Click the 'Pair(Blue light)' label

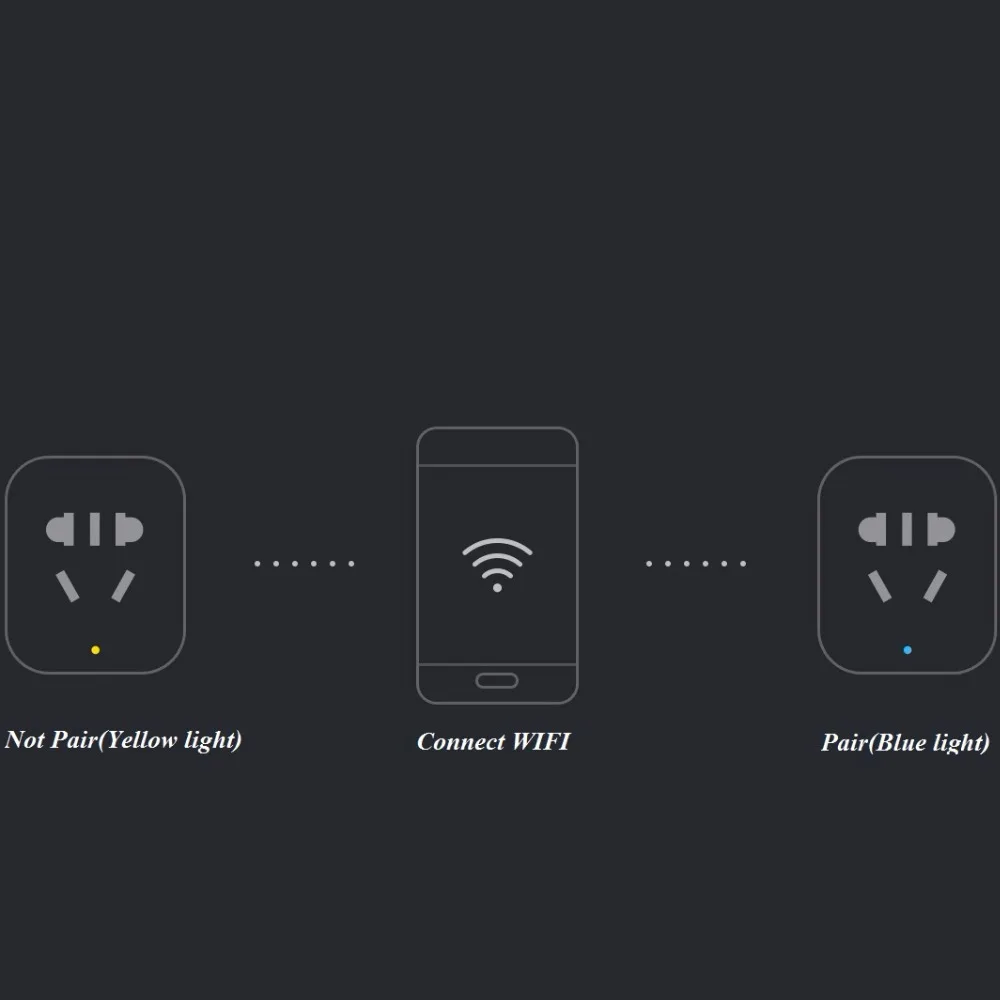coord(906,742)
